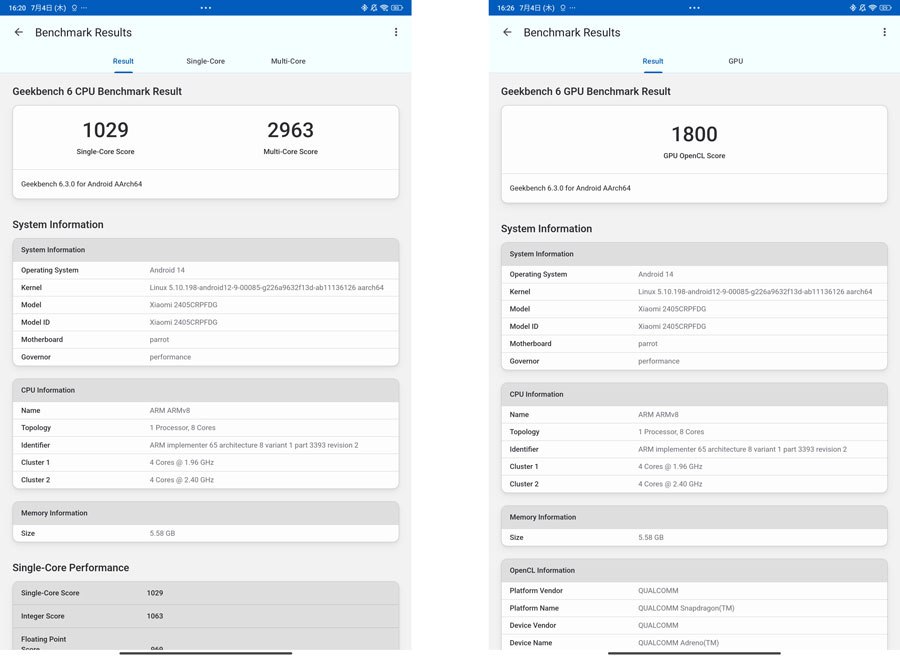Tap the 16:26 clock in the status bar

click(x=506, y=8)
